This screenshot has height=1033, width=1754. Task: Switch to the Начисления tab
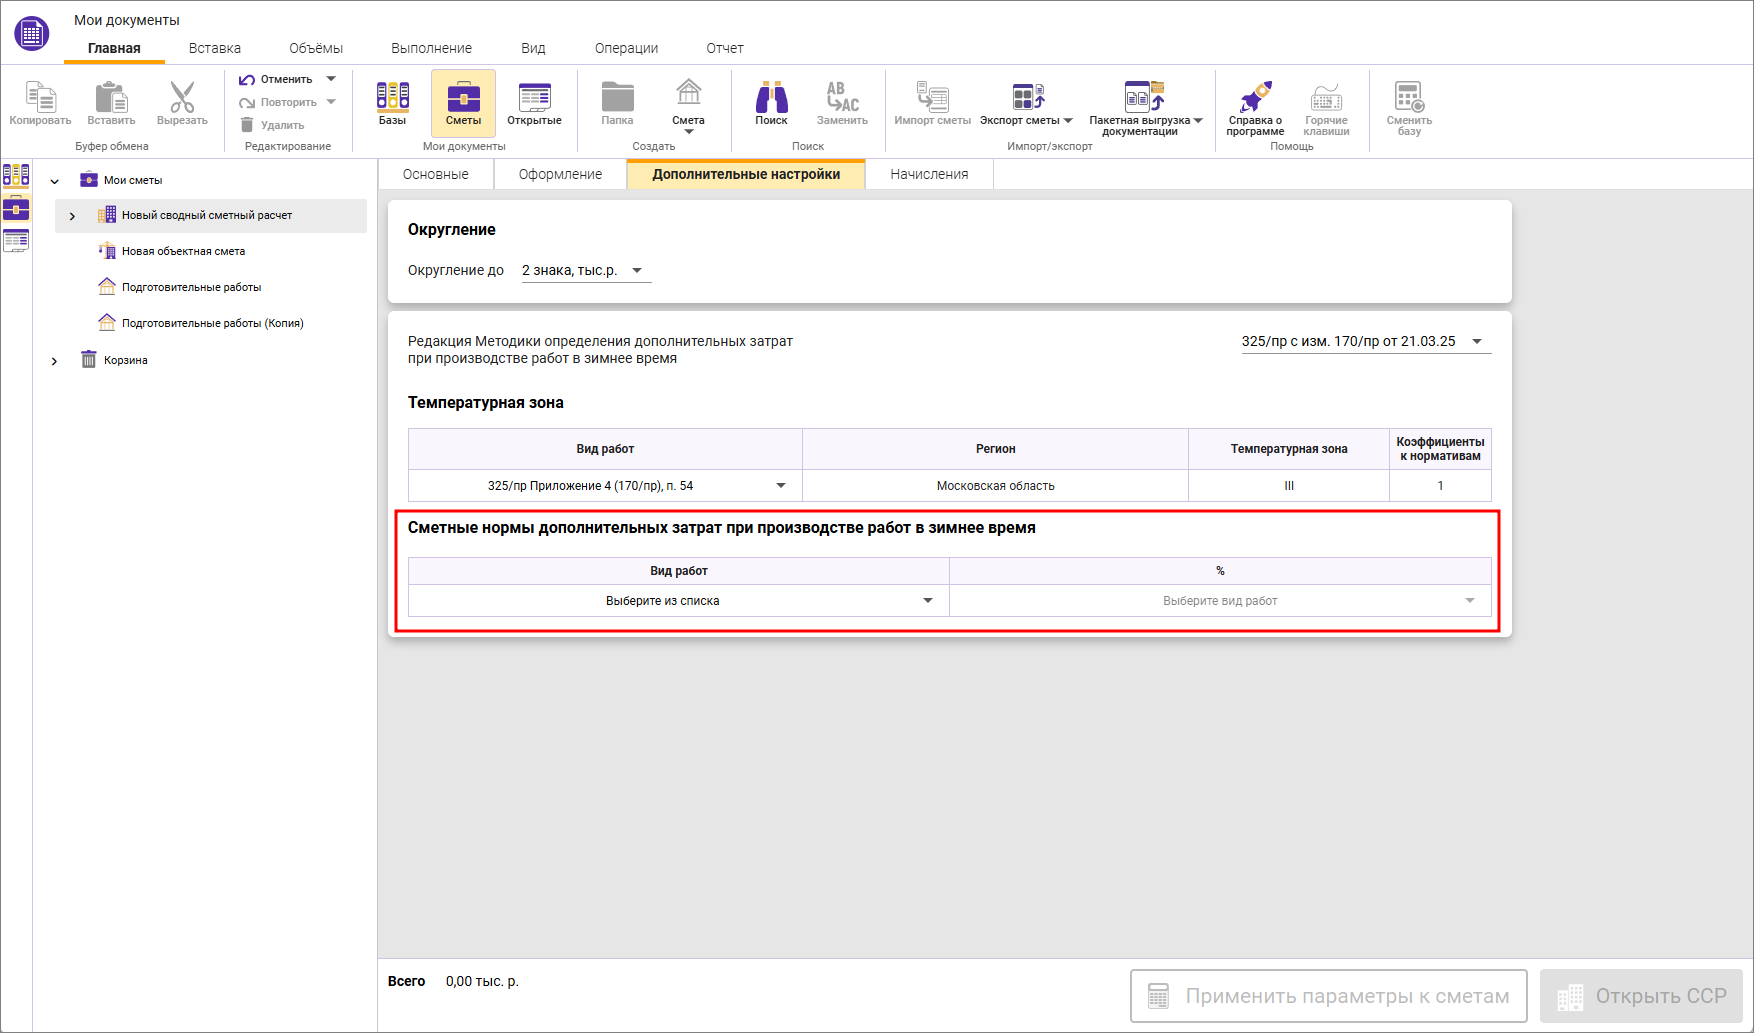[x=929, y=174]
